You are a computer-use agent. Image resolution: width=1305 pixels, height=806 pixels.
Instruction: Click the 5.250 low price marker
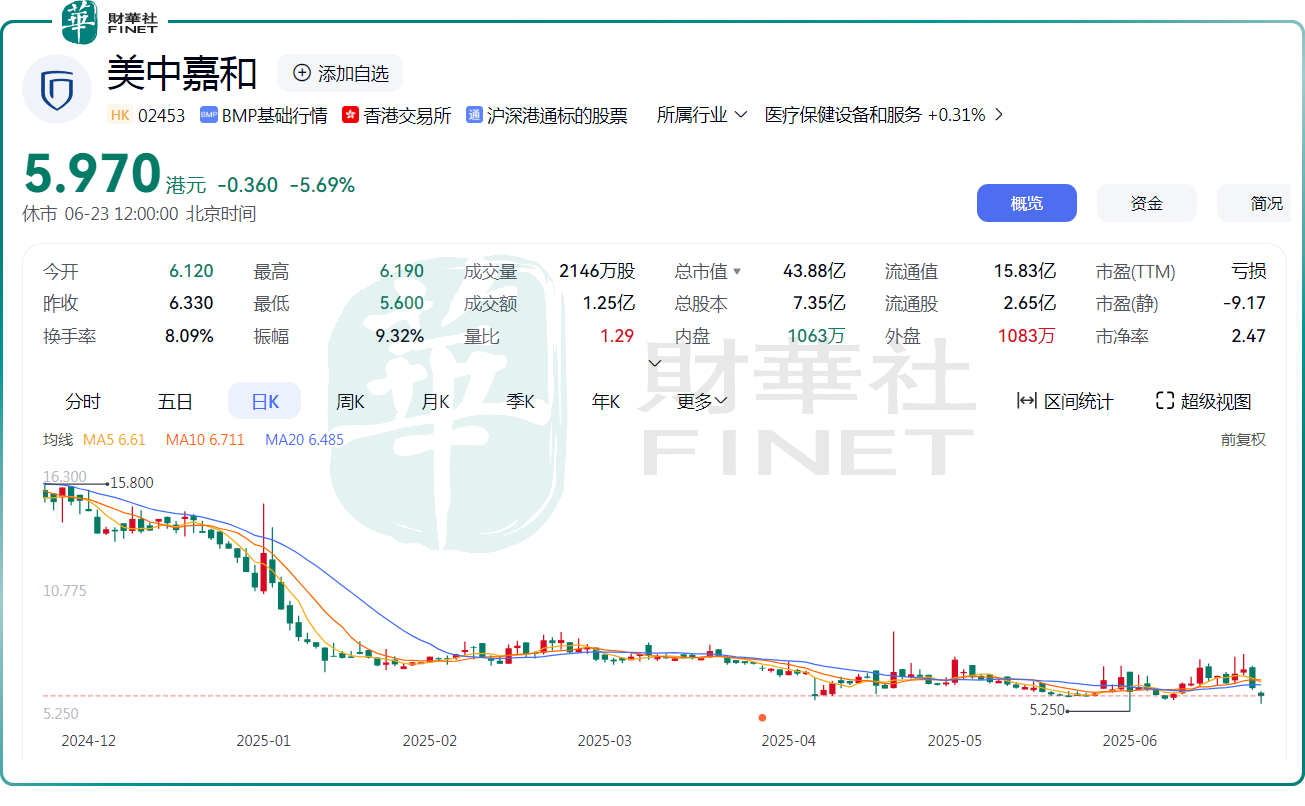coord(1046,710)
